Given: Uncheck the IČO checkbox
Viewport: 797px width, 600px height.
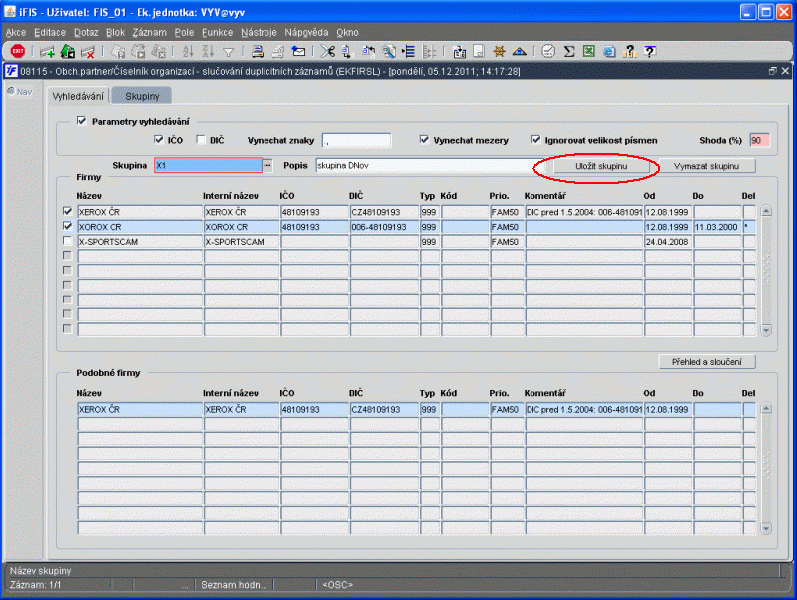Looking at the screenshot, I should click(x=159, y=139).
